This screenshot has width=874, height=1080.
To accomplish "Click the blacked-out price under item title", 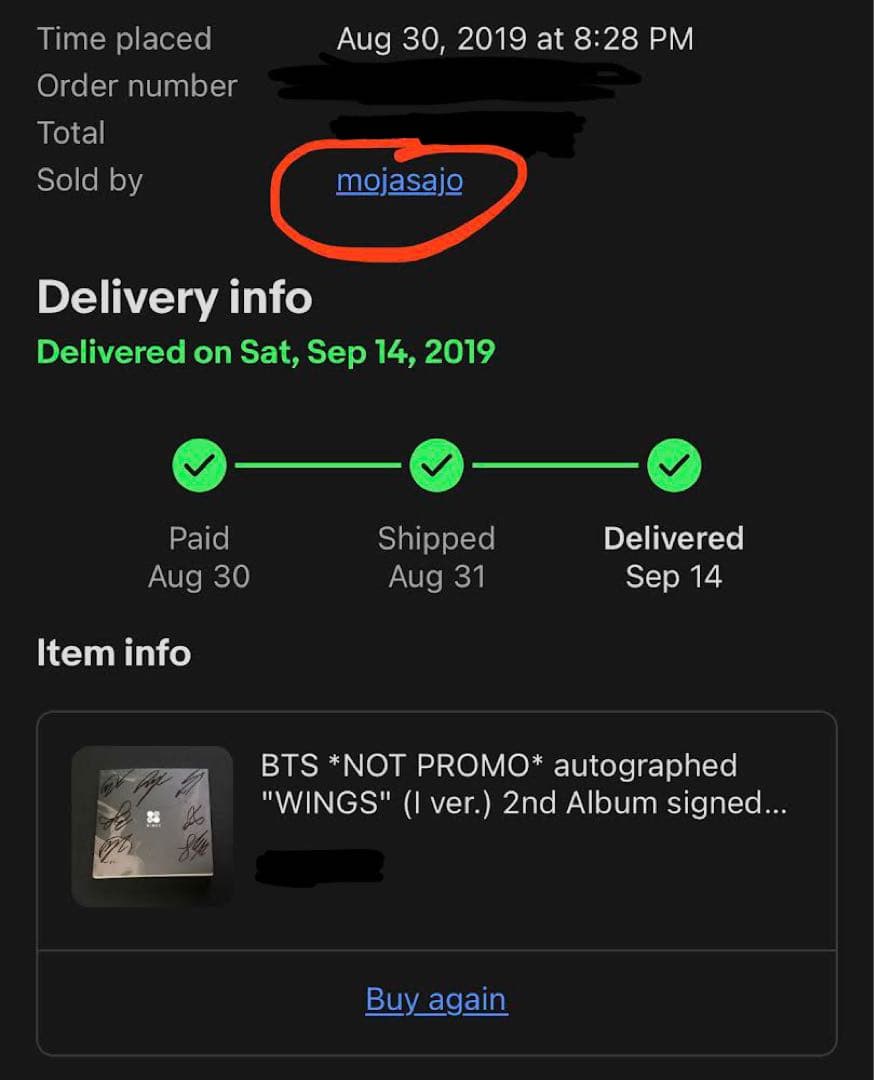I will 320,866.
